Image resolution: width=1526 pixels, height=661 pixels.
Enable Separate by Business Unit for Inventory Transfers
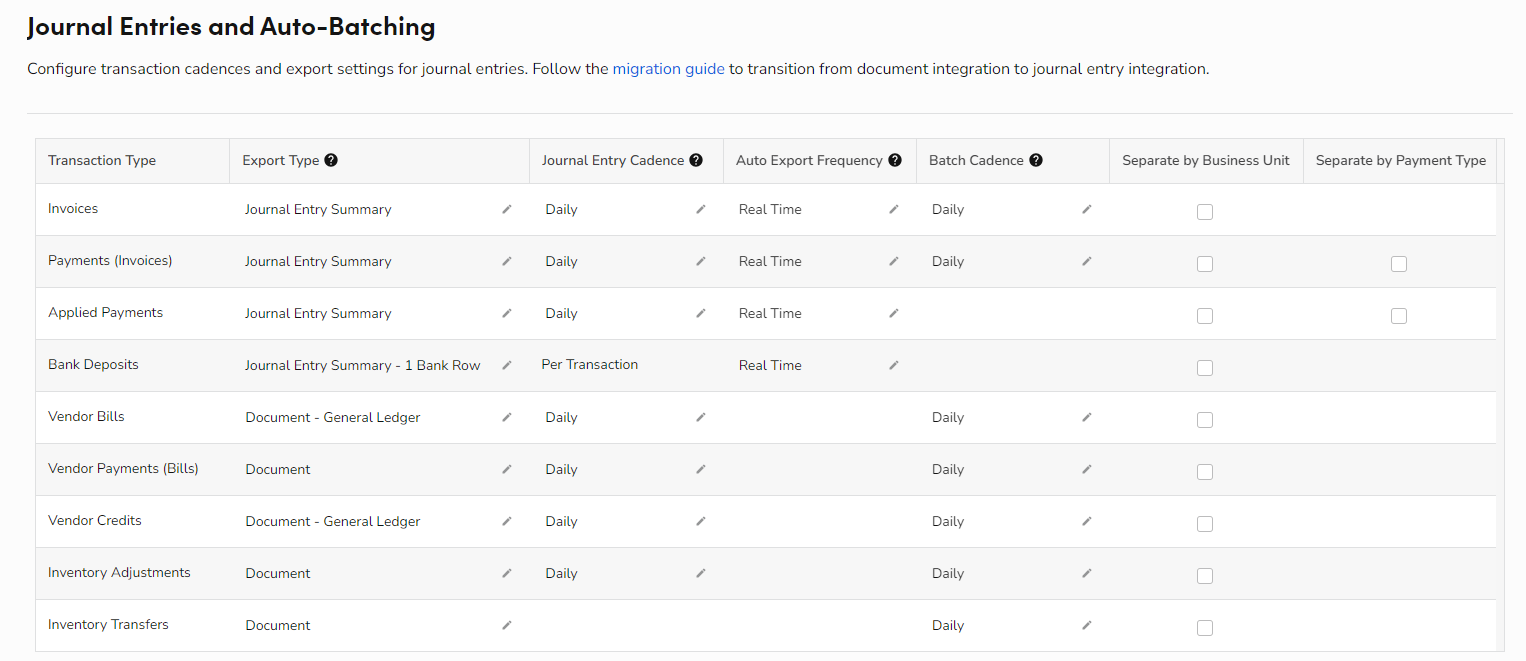(1204, 627)
